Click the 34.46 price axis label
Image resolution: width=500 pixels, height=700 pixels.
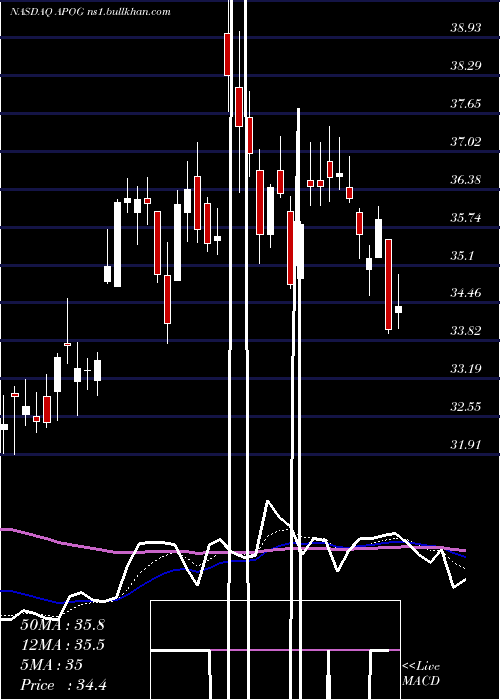tap(466, 293)
